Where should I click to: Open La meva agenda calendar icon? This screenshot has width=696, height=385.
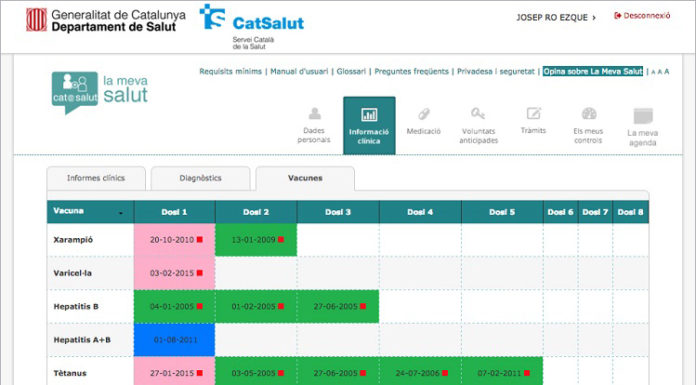643,116
